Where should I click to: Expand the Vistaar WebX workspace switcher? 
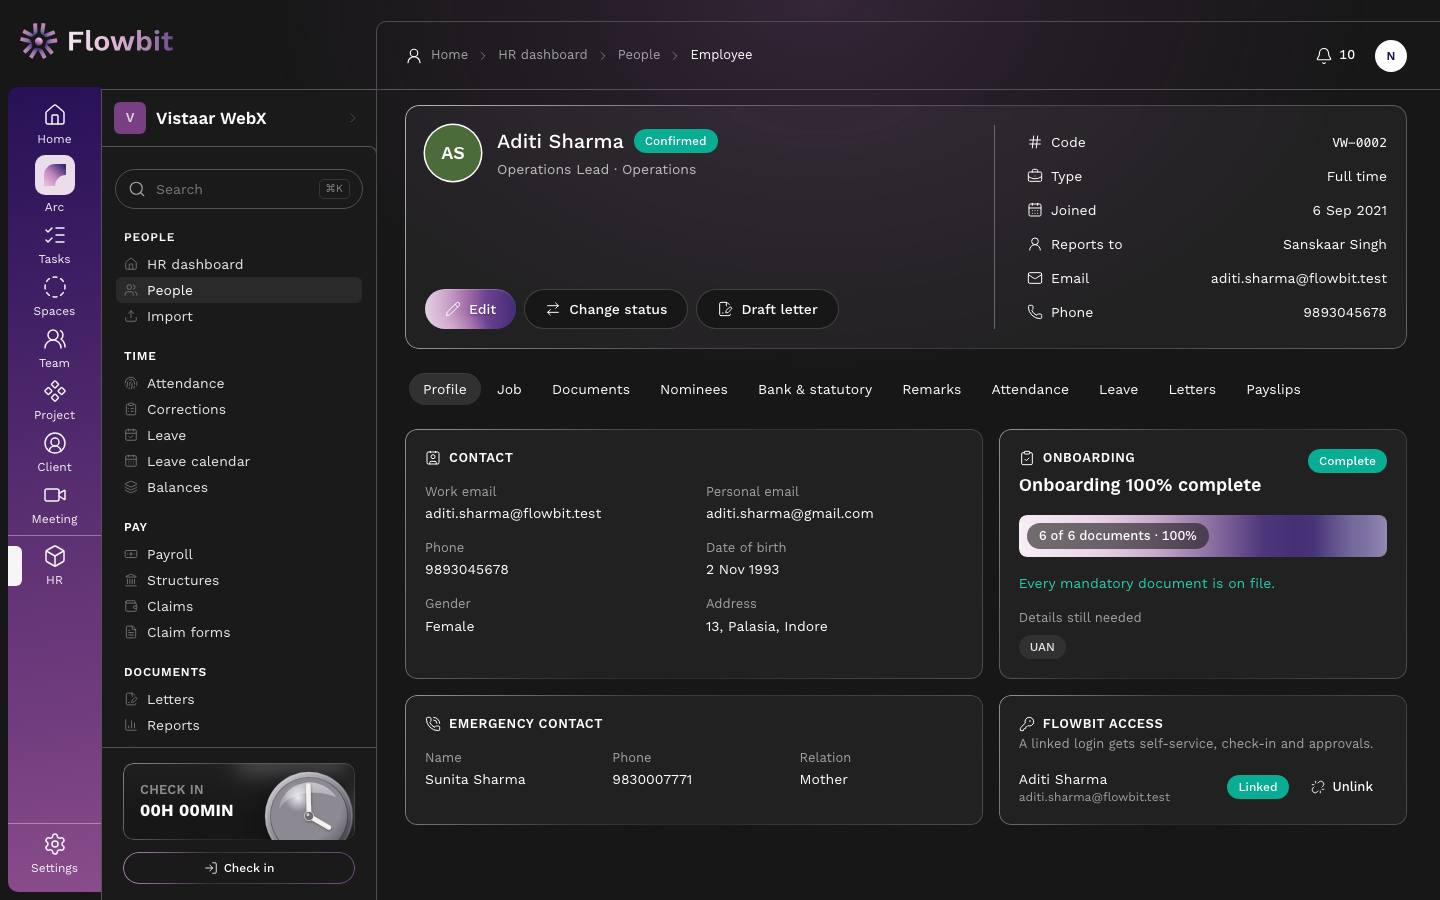coord(239,118)
